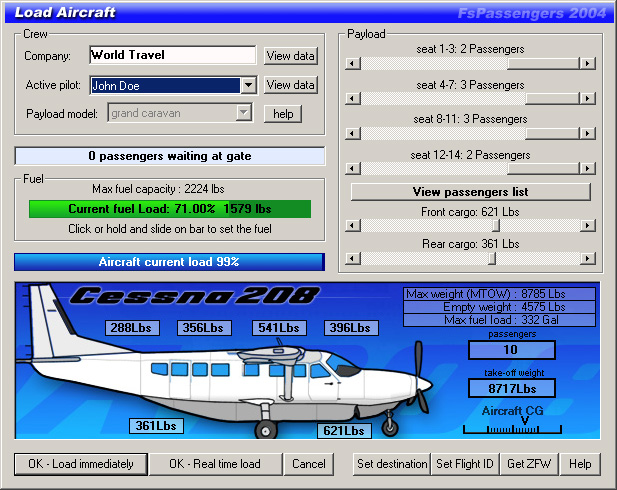This screenshot has width=617, height=490.
Task: Click the Max fuel load 332 Gal row
Action: [x=499, y=320]
